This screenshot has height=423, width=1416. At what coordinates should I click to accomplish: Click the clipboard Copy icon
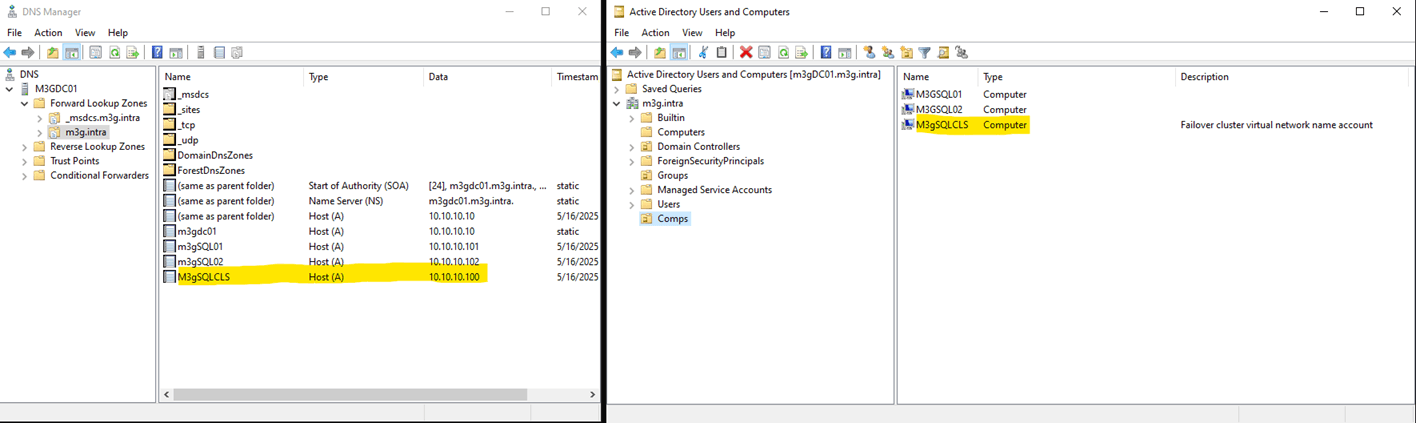pyautogui.click(x=721, y=52)
